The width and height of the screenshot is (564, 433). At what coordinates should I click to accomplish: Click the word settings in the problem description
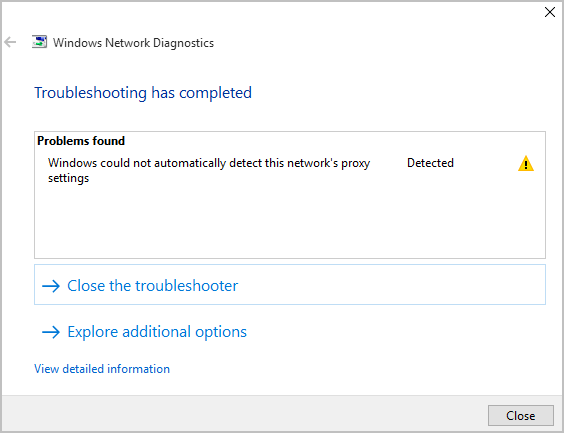tap(68, 178)
